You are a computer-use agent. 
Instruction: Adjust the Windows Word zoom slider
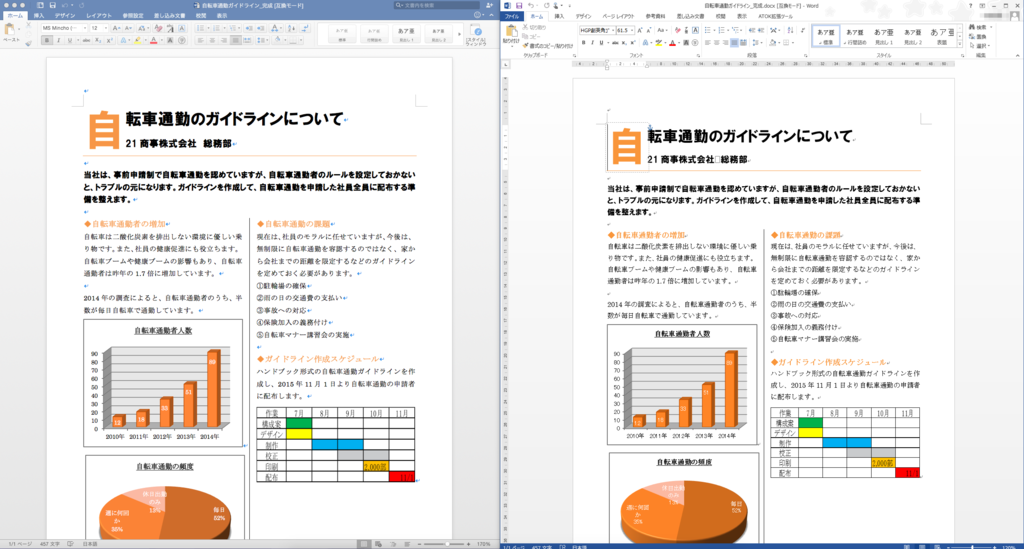click(972, 546)
